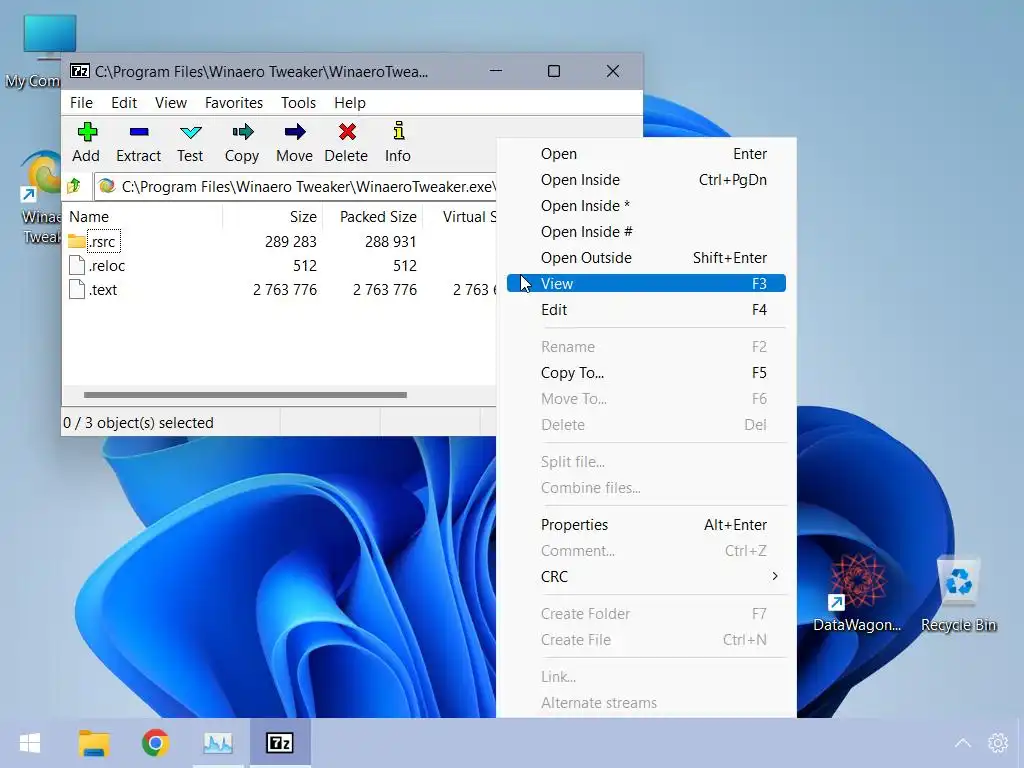Select the .reloc file icon
1024x768 pixels.
tap(77, 265)
